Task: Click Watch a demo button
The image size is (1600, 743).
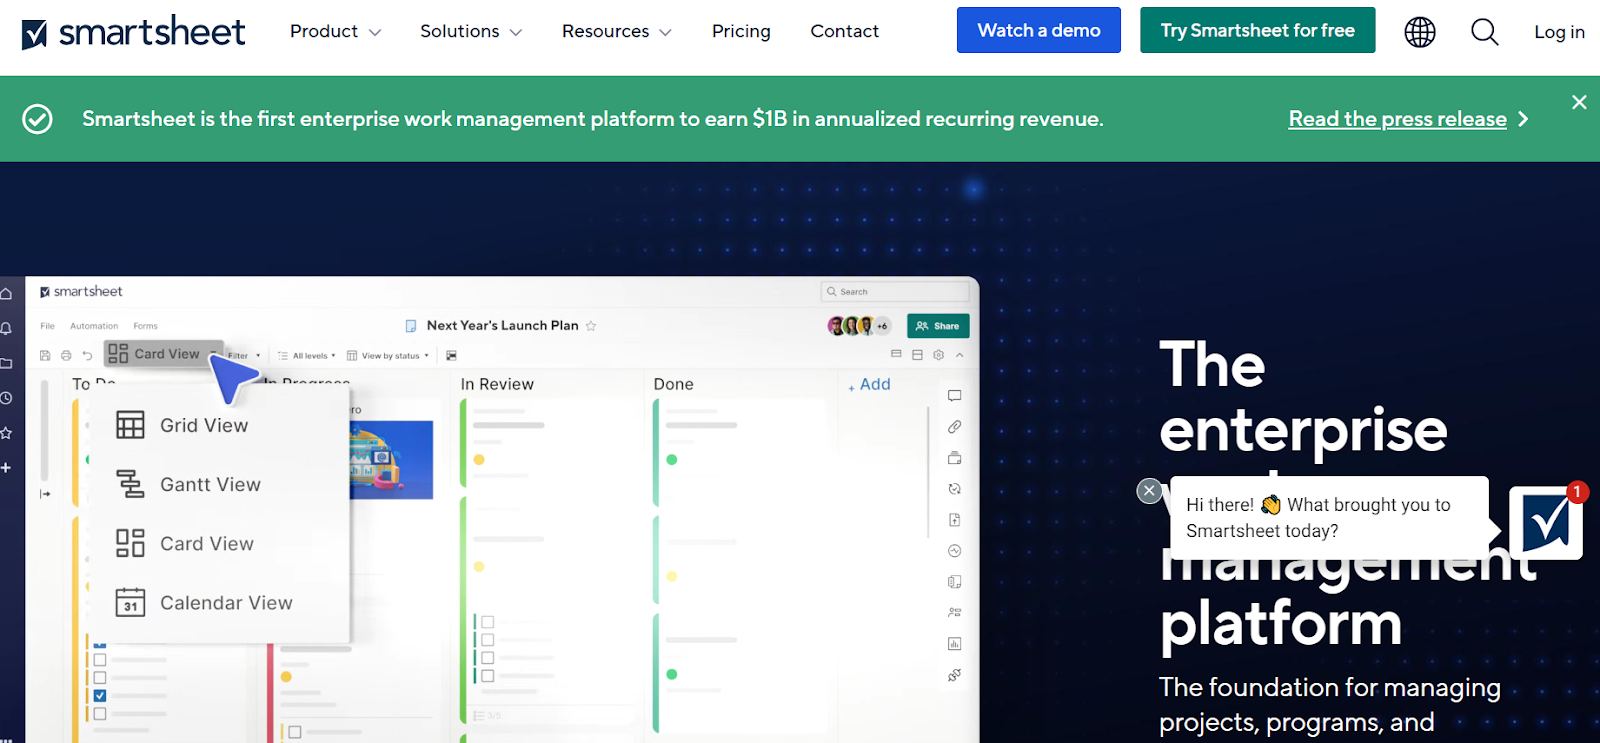Action: pos(1039,30)
